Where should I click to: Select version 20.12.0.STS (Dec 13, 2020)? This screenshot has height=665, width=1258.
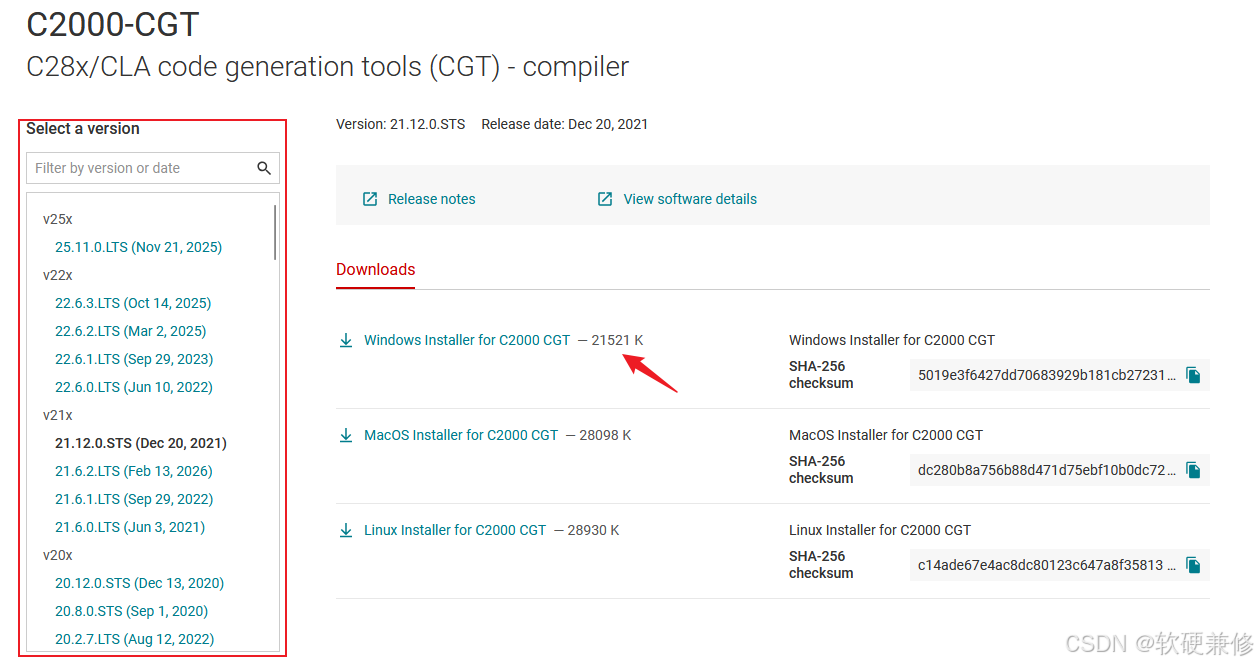tap(139, 583)
